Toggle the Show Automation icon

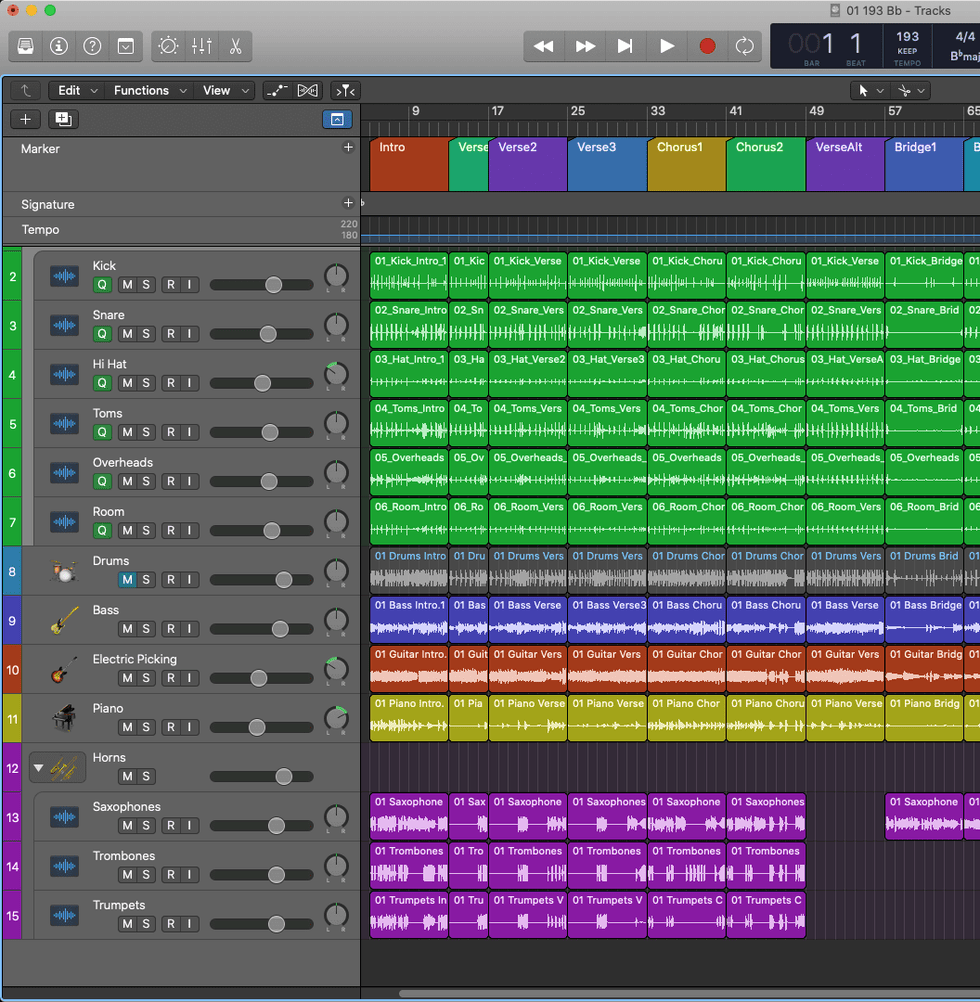[277, 90]
